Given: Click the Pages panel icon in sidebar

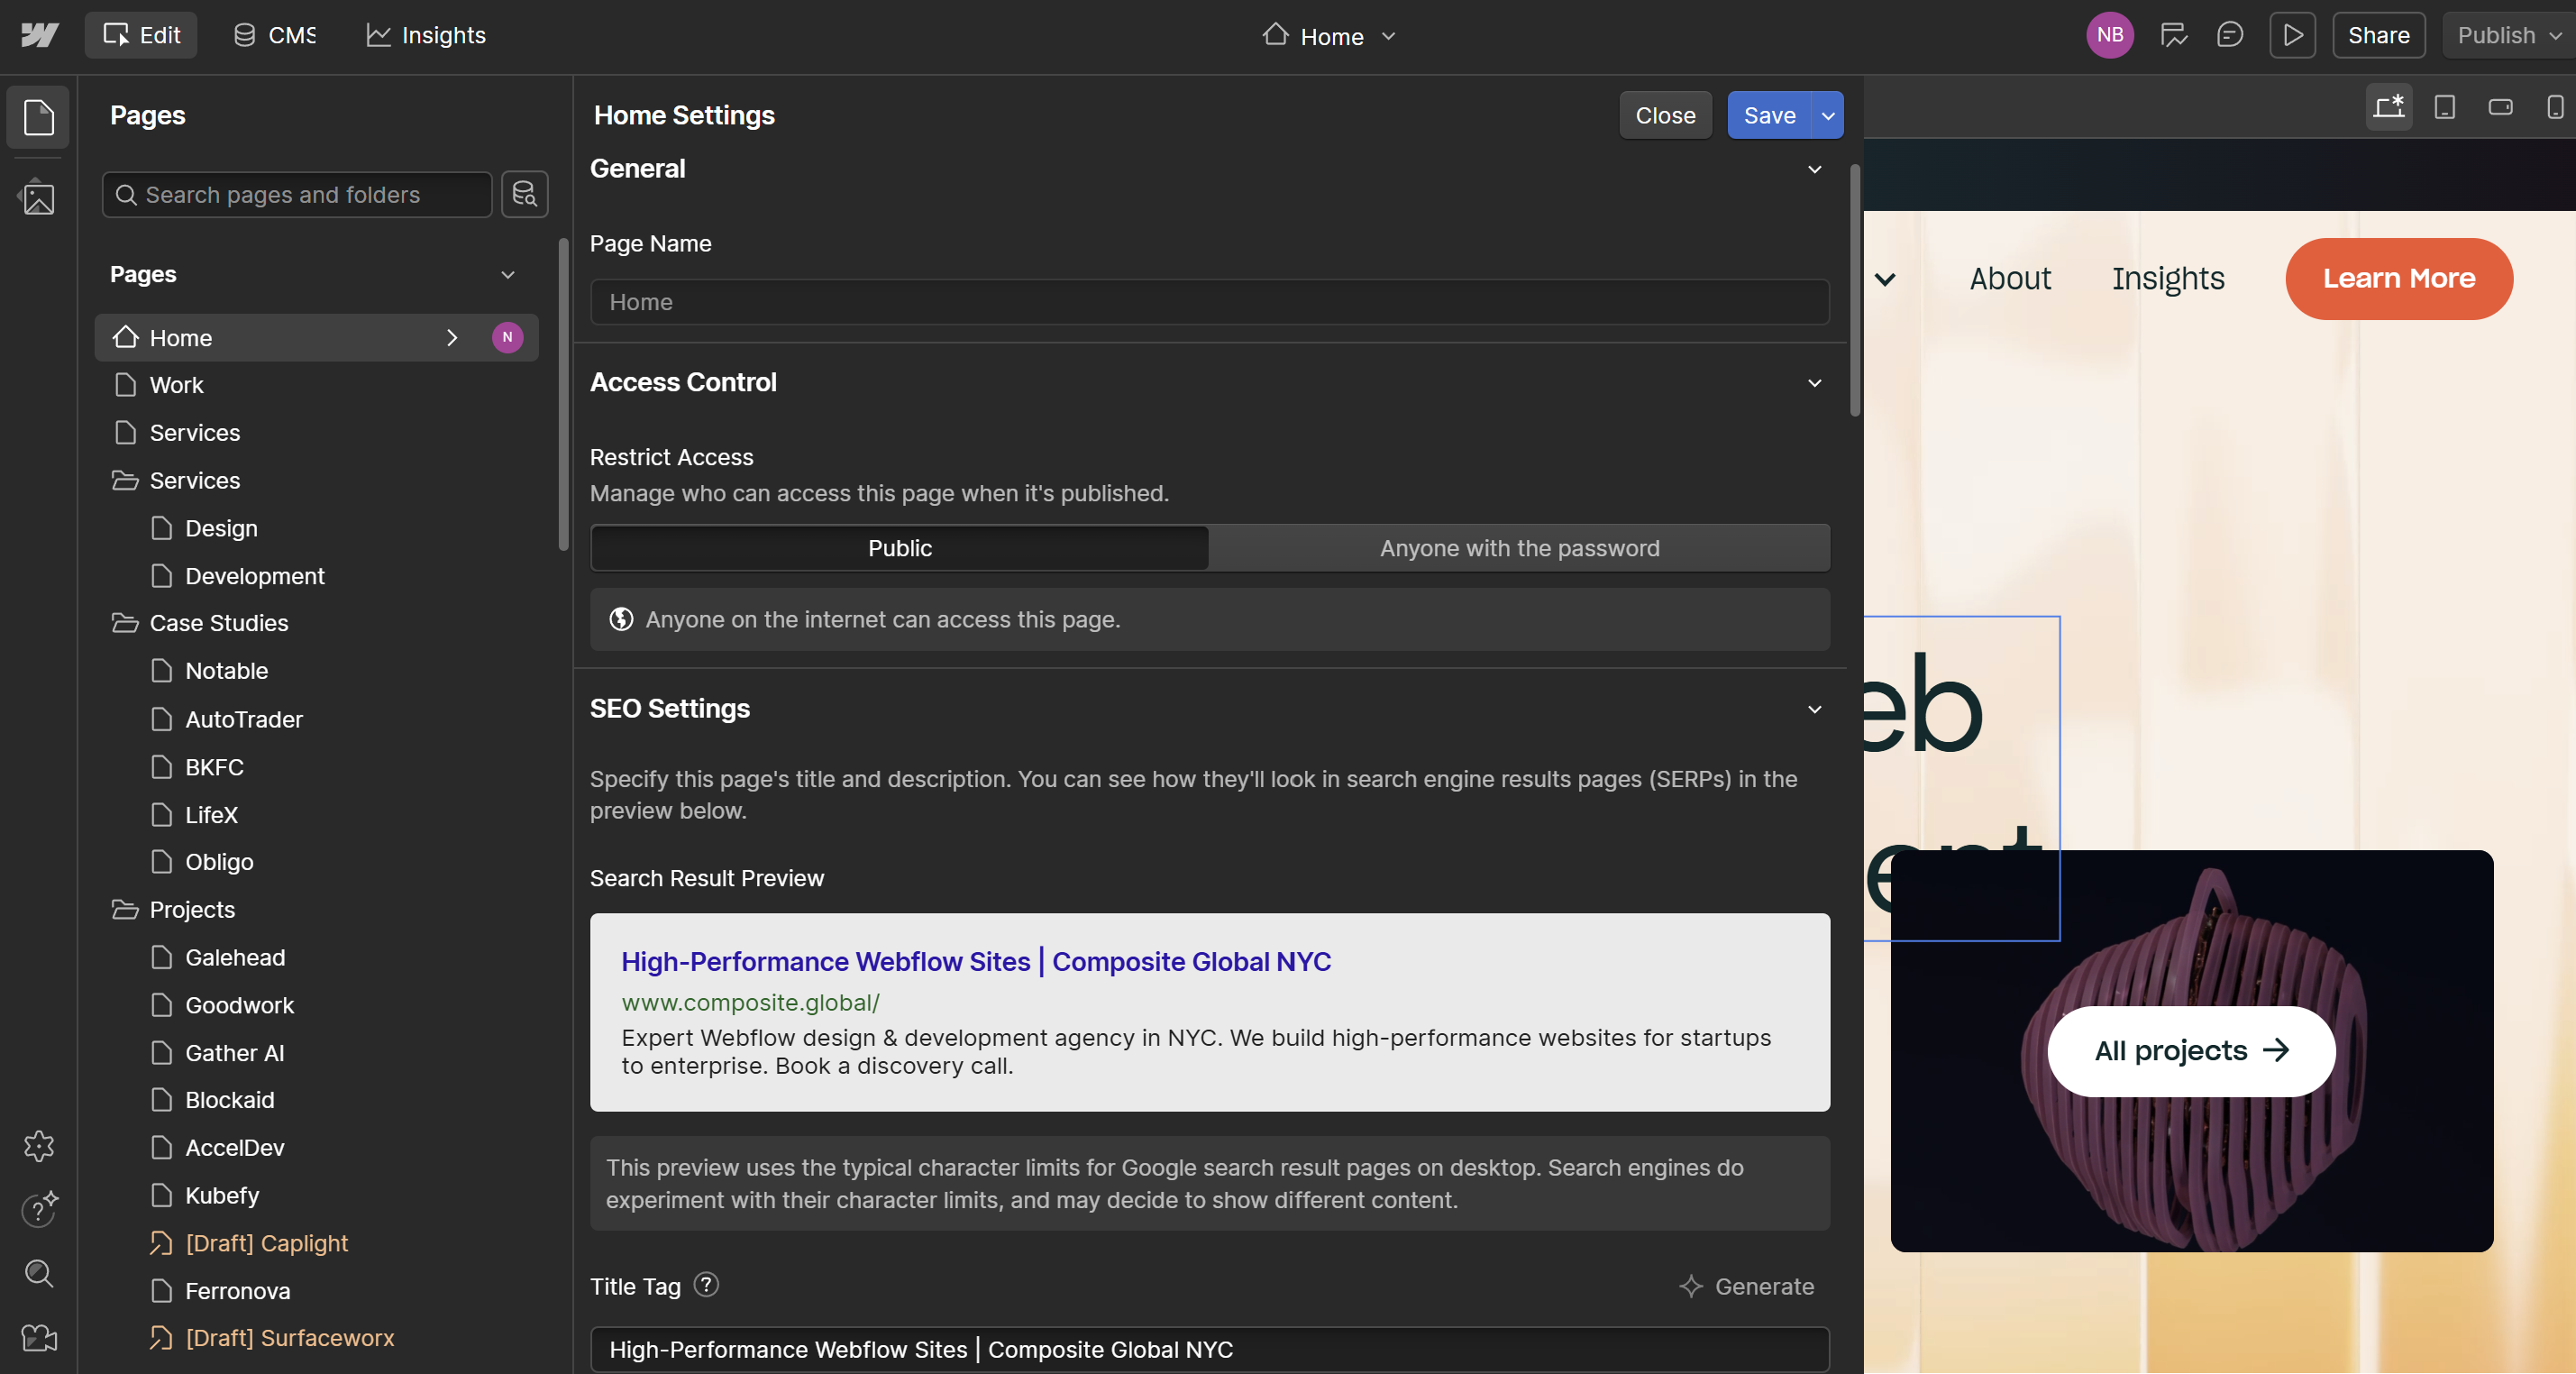Looking at the screenshot, I should coord(38,117).
